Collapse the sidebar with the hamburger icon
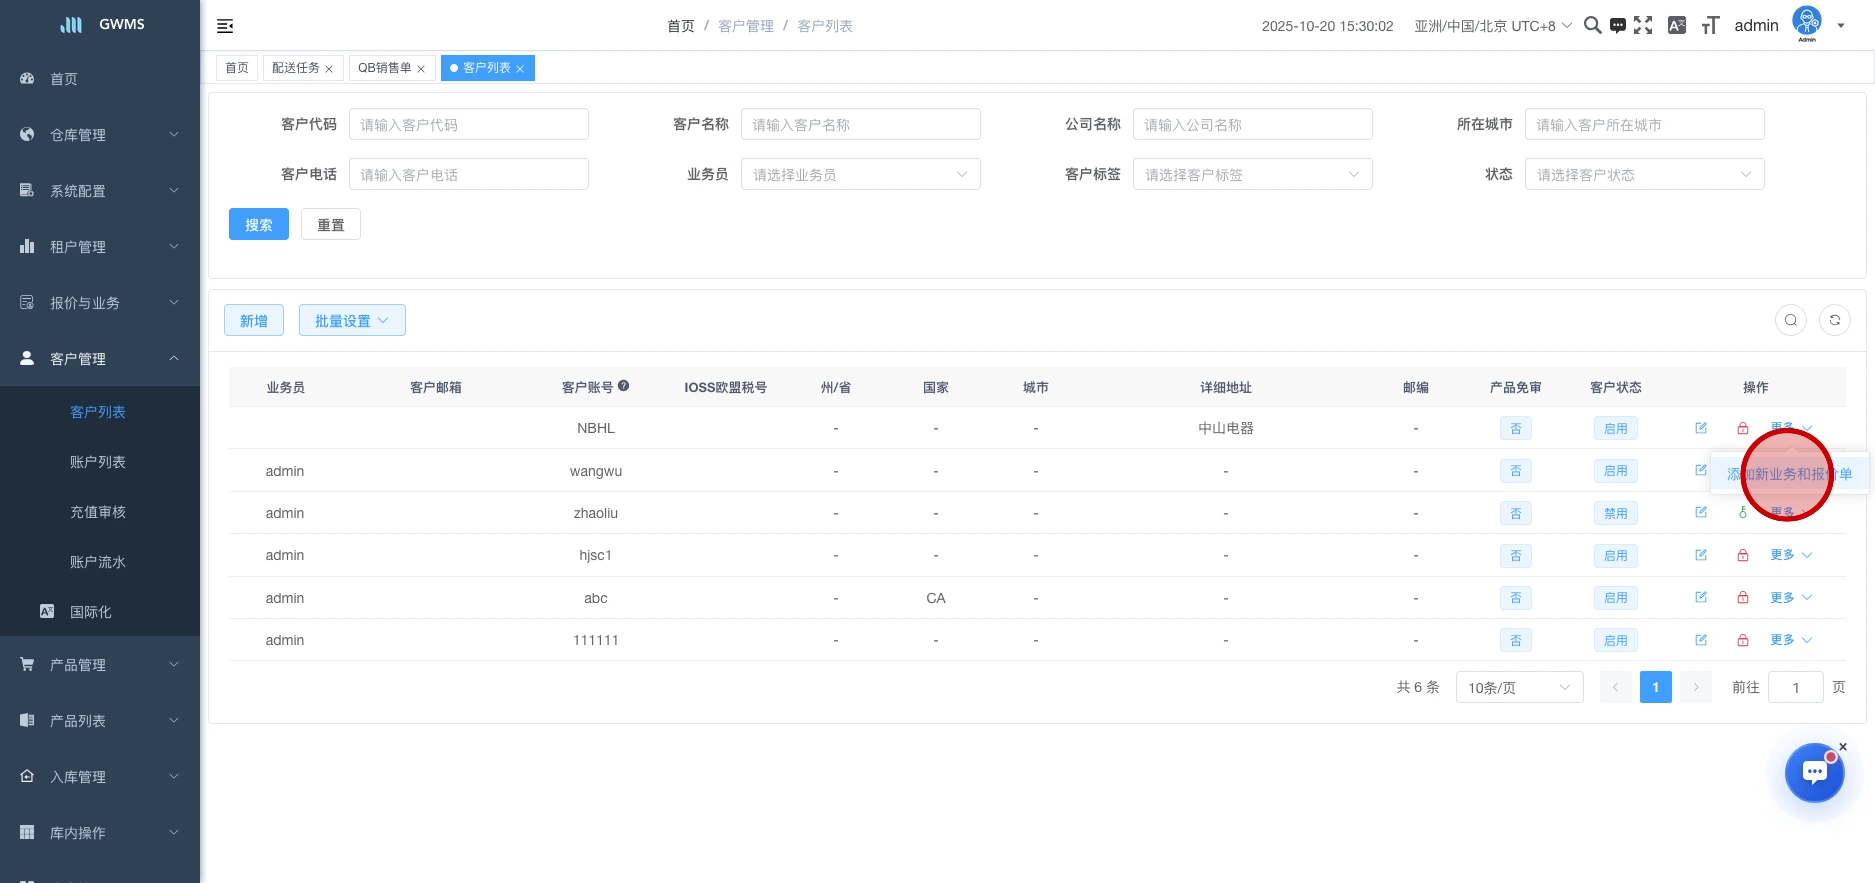Screen dimensions: 1875x883 coord(225,26)
